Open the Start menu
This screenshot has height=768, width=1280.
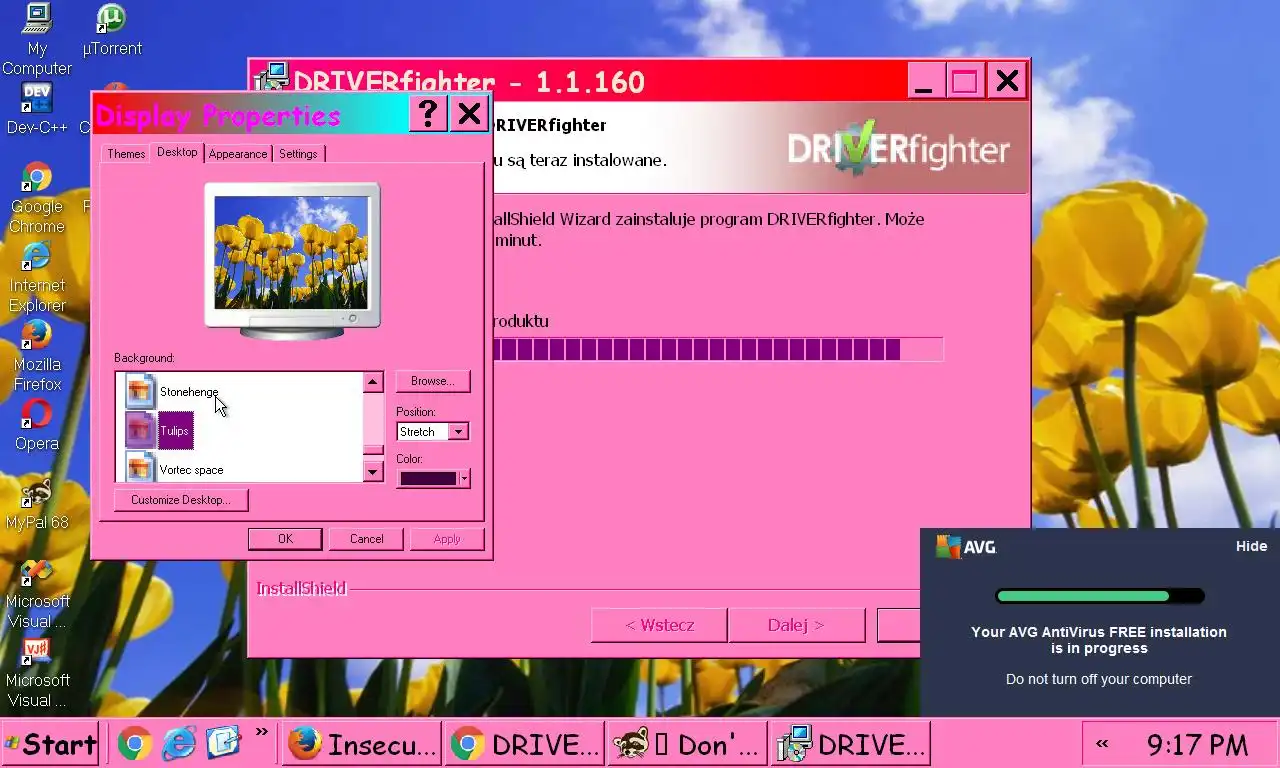(x=50, y=744)
